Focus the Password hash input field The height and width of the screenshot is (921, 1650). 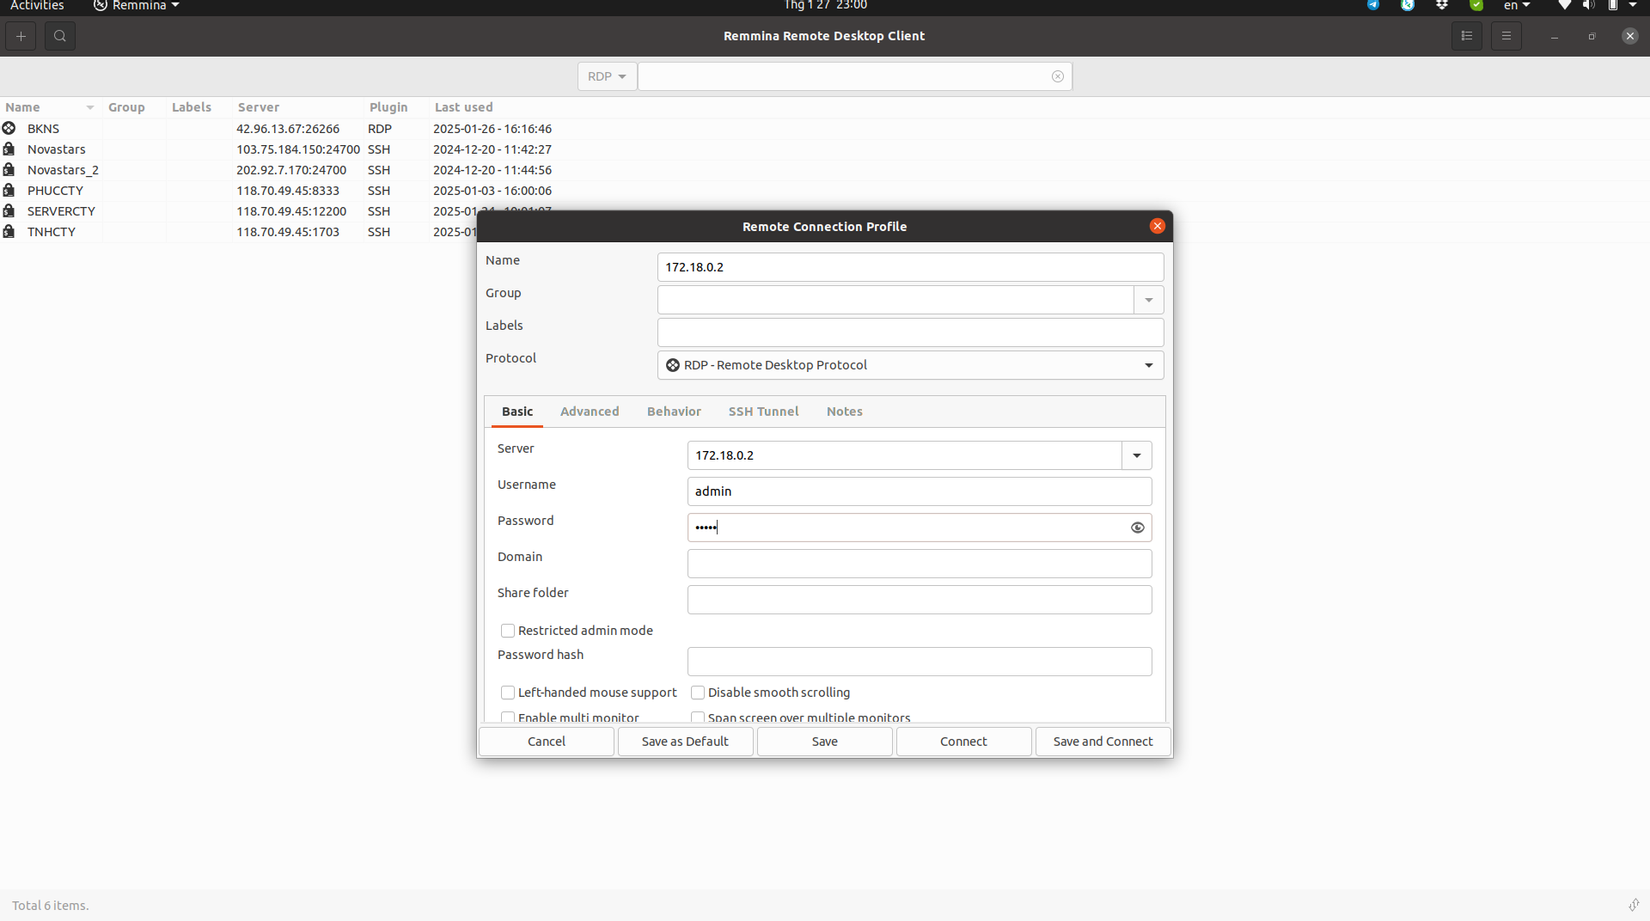point(919,662)
